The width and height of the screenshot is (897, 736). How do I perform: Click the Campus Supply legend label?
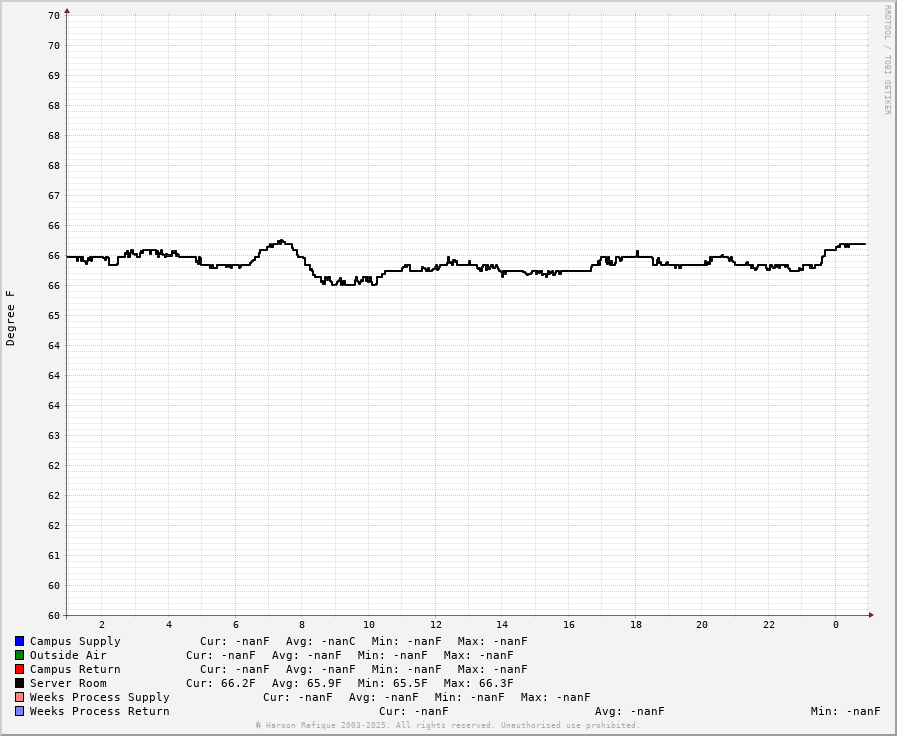pyautogui.click(x=75, y=641)
